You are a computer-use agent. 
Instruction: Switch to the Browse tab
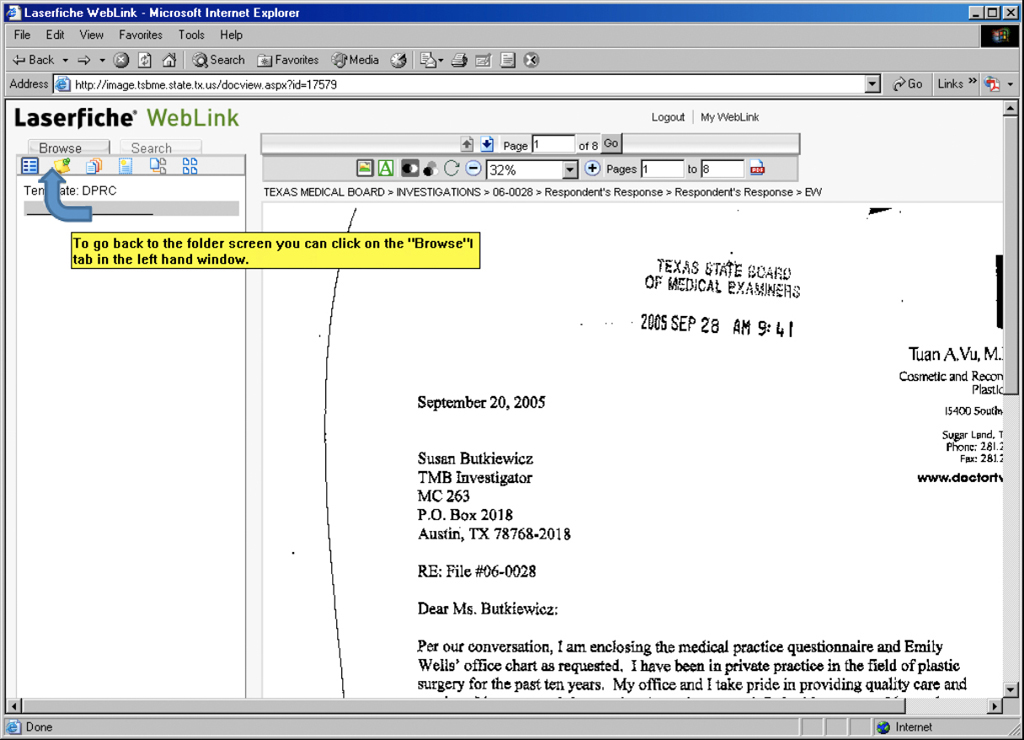coord(61,148)
